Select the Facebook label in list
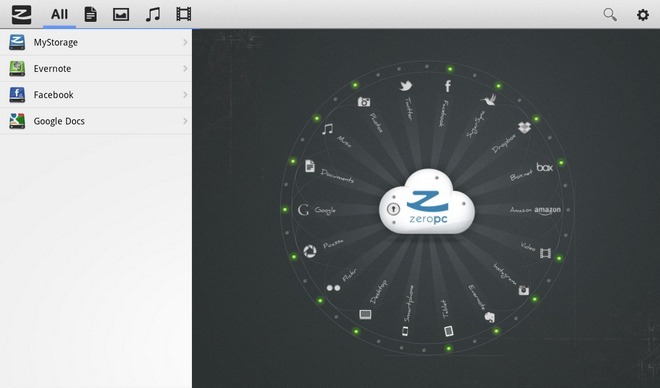 pos(53,95)
